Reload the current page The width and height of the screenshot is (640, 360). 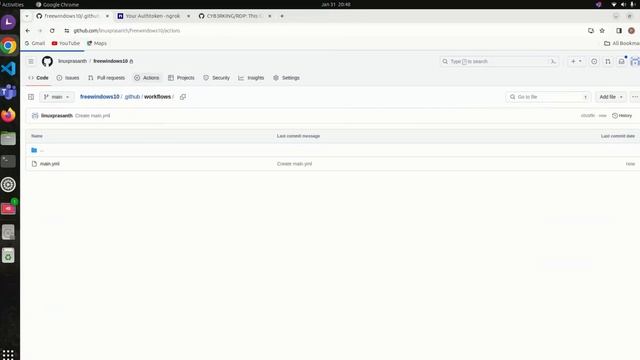tap(52, 31)
